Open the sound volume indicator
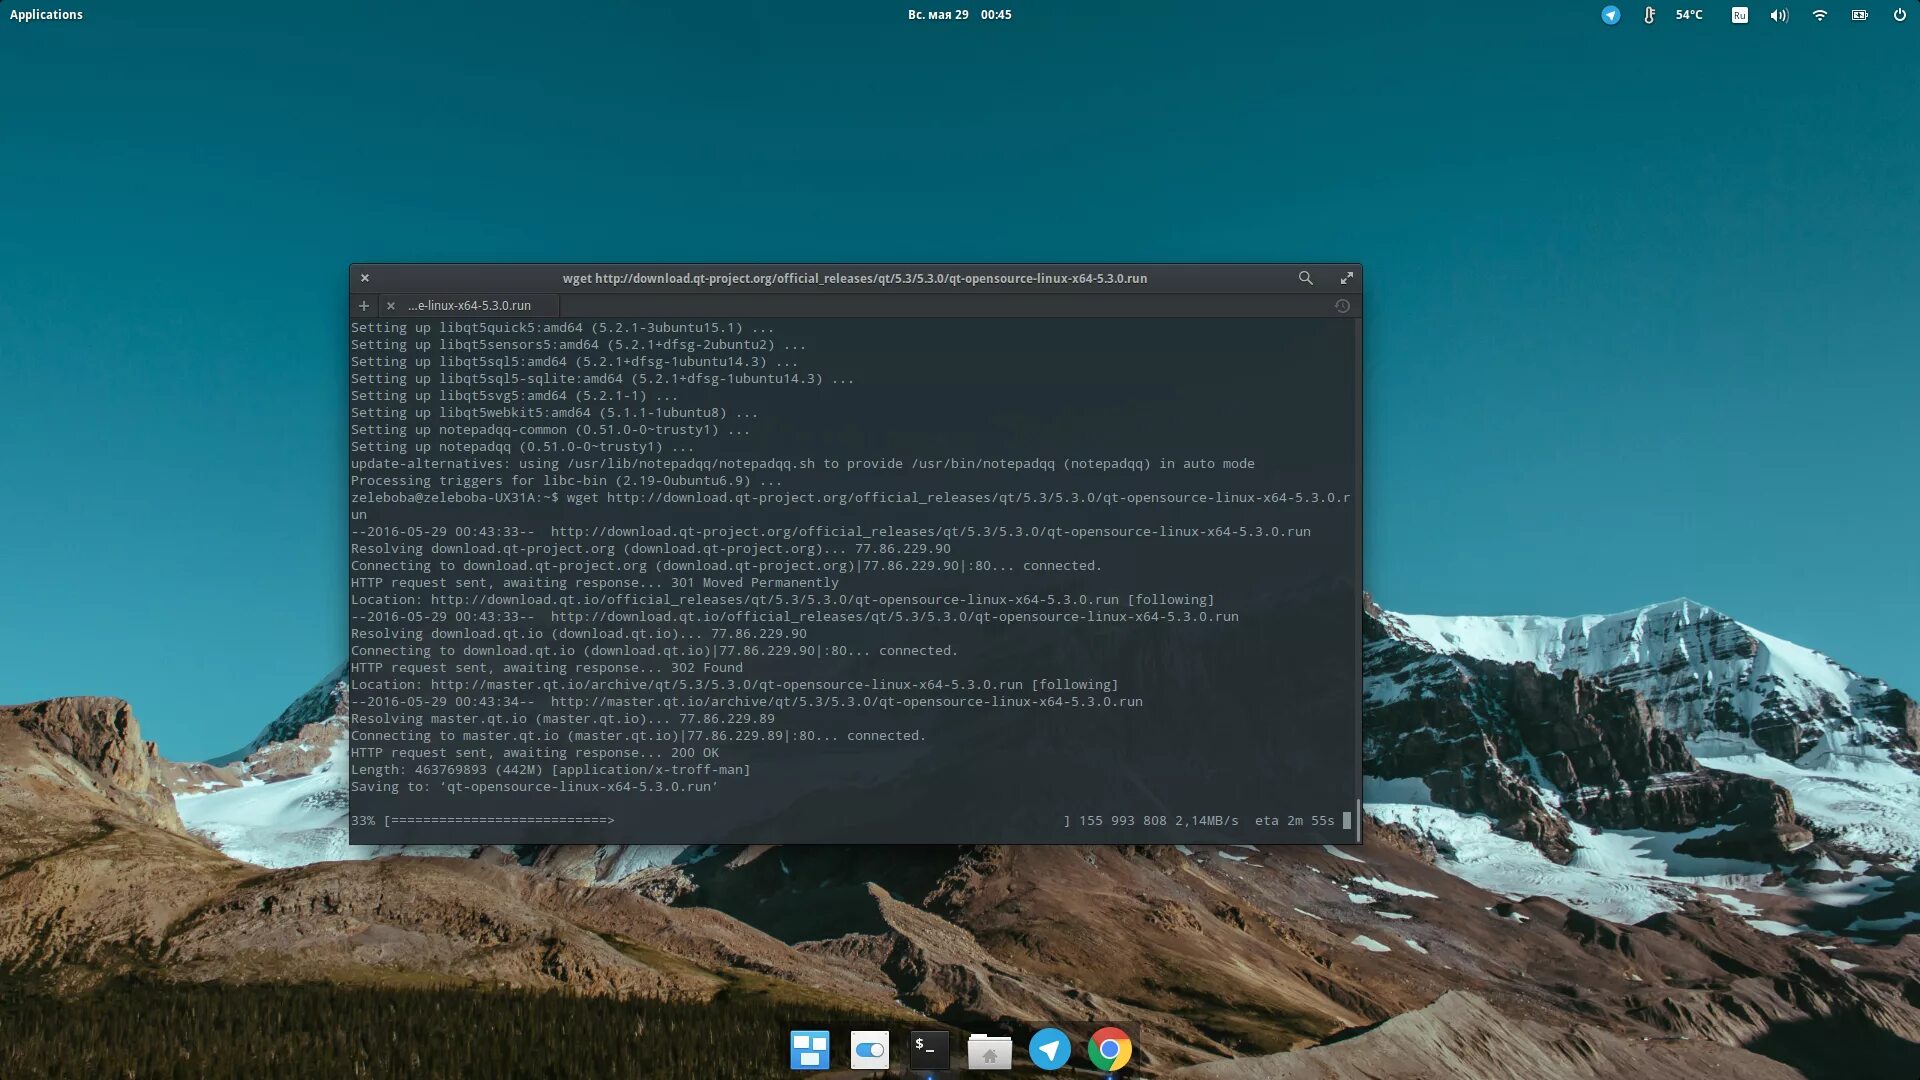Screen dimensions: 1920x1080 (x=1779, y=15)
